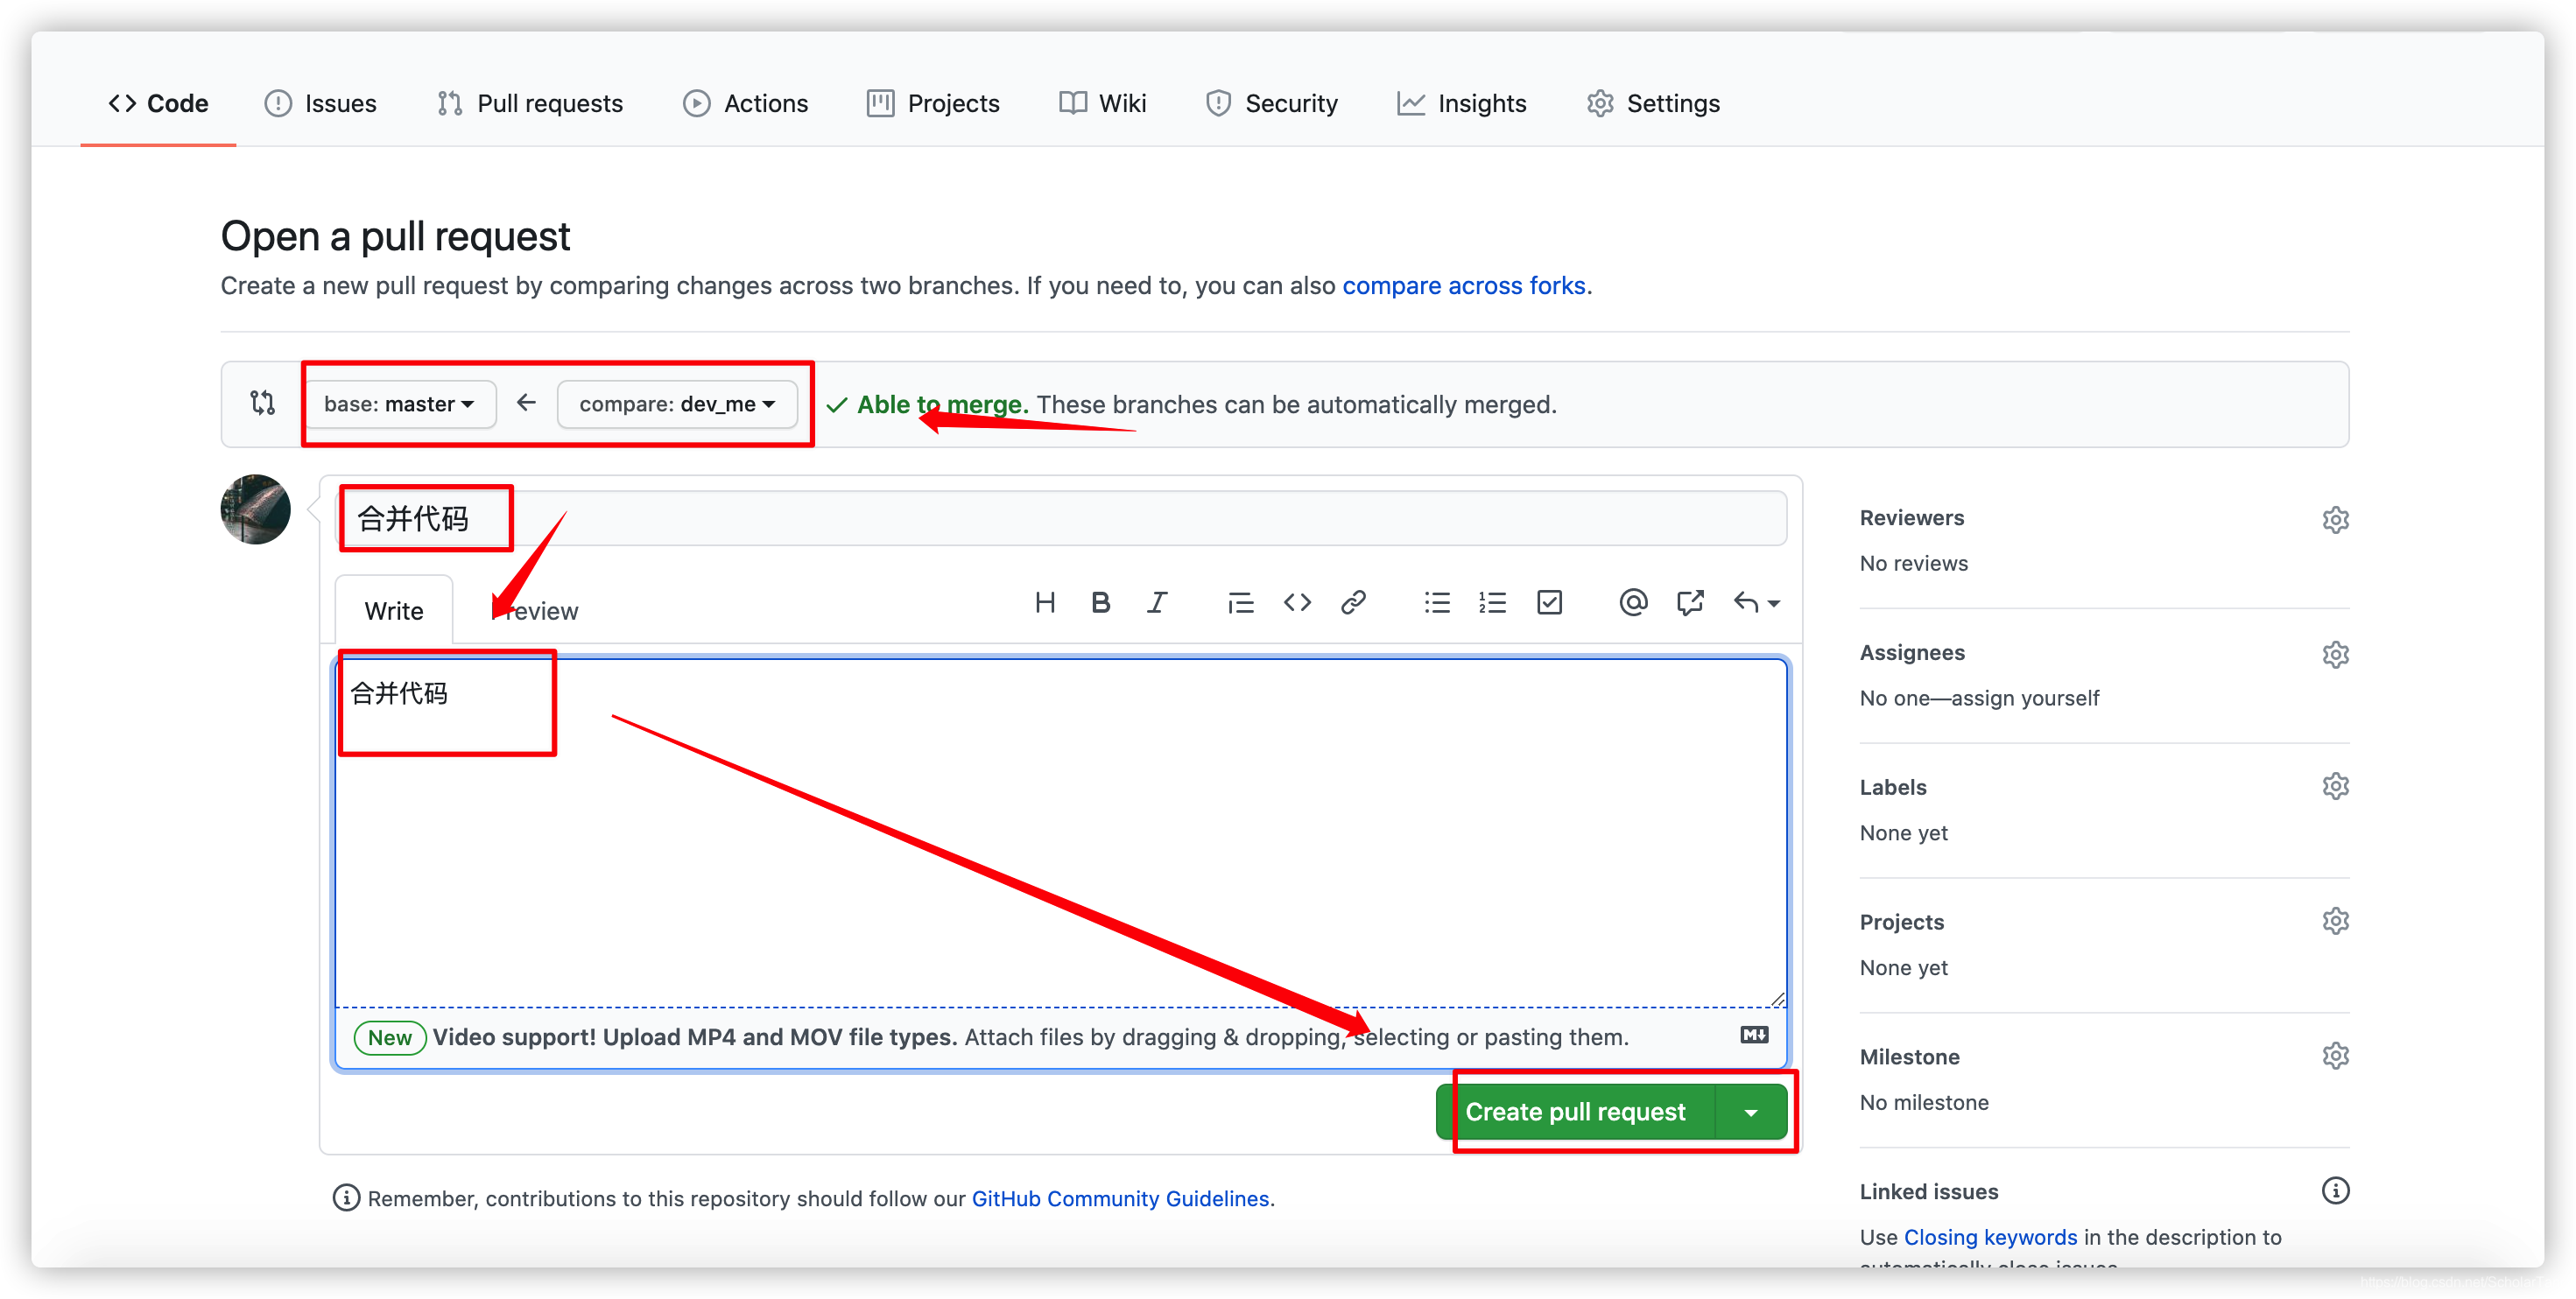The height and width of the screenshot is (1299, 2576).
Task: Click the heading formatting icon
Action: click(1045, 603)
